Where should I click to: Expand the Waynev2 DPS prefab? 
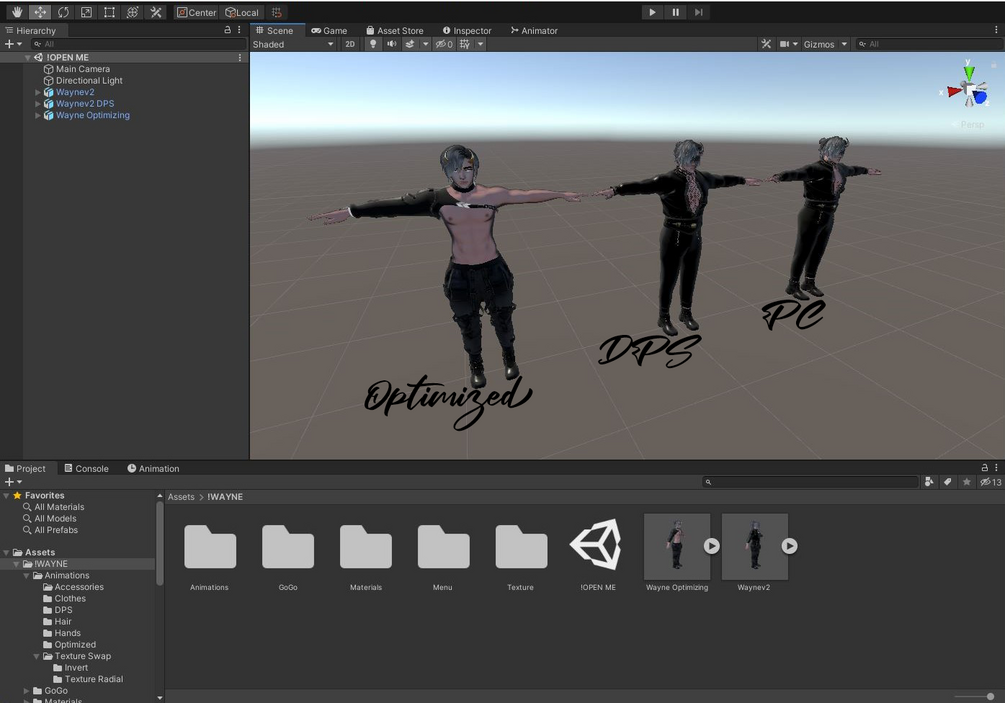[38, 104]
